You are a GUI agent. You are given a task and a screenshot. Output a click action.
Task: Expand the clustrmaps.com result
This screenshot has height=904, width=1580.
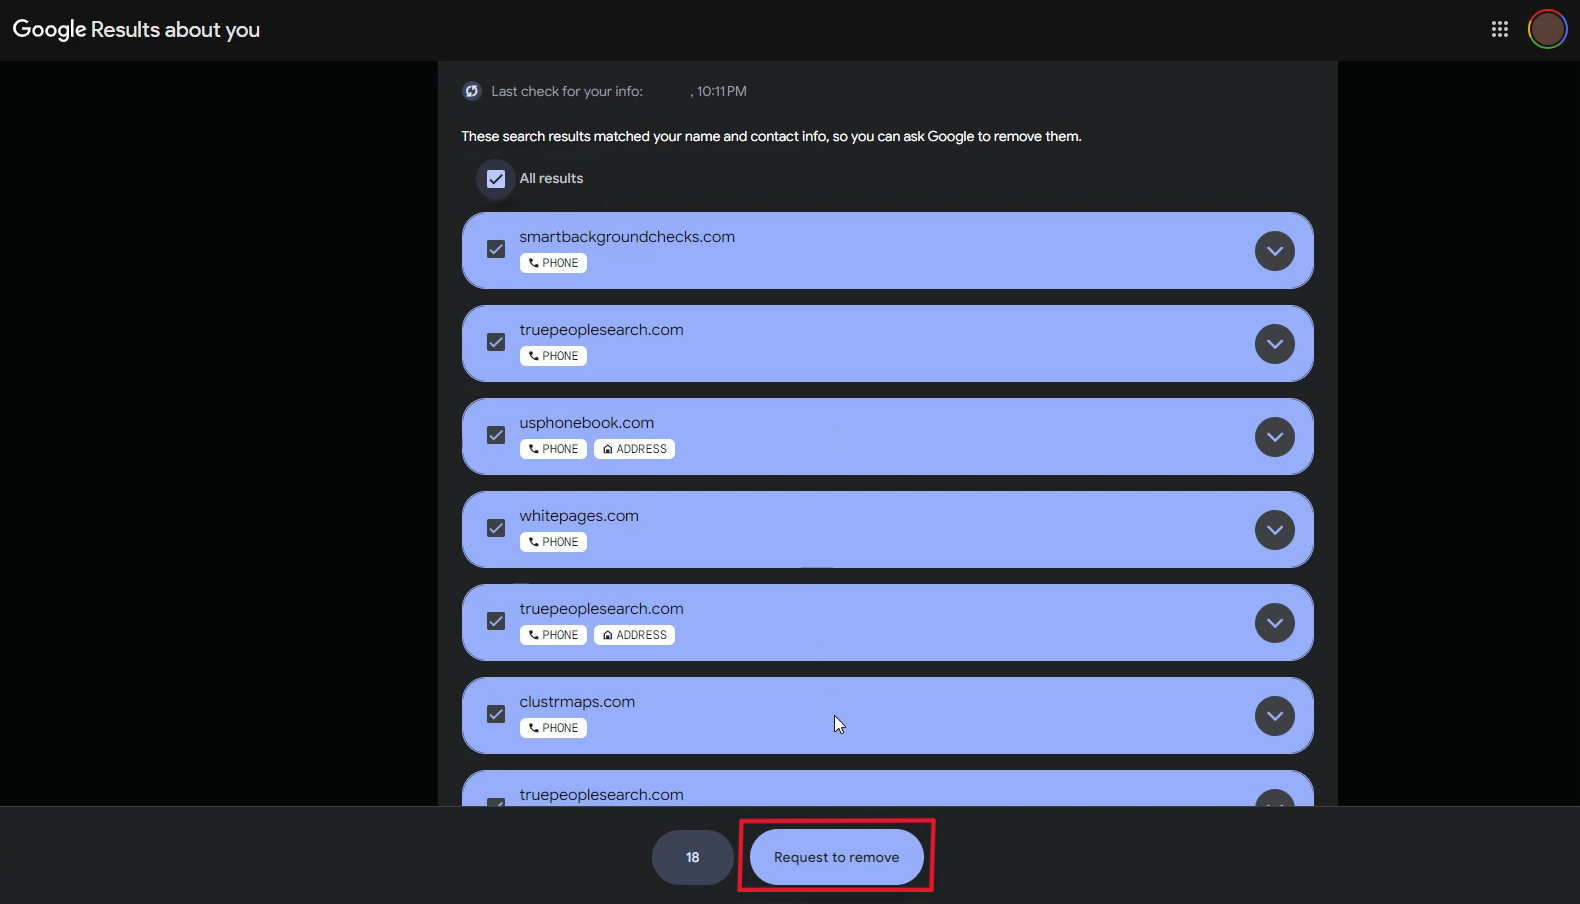1274,716
